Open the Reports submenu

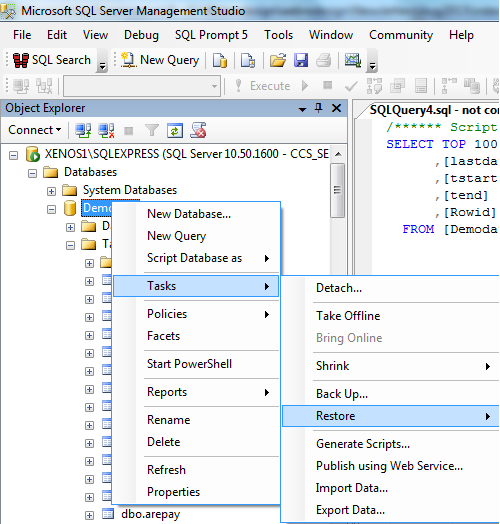(196, 392)
